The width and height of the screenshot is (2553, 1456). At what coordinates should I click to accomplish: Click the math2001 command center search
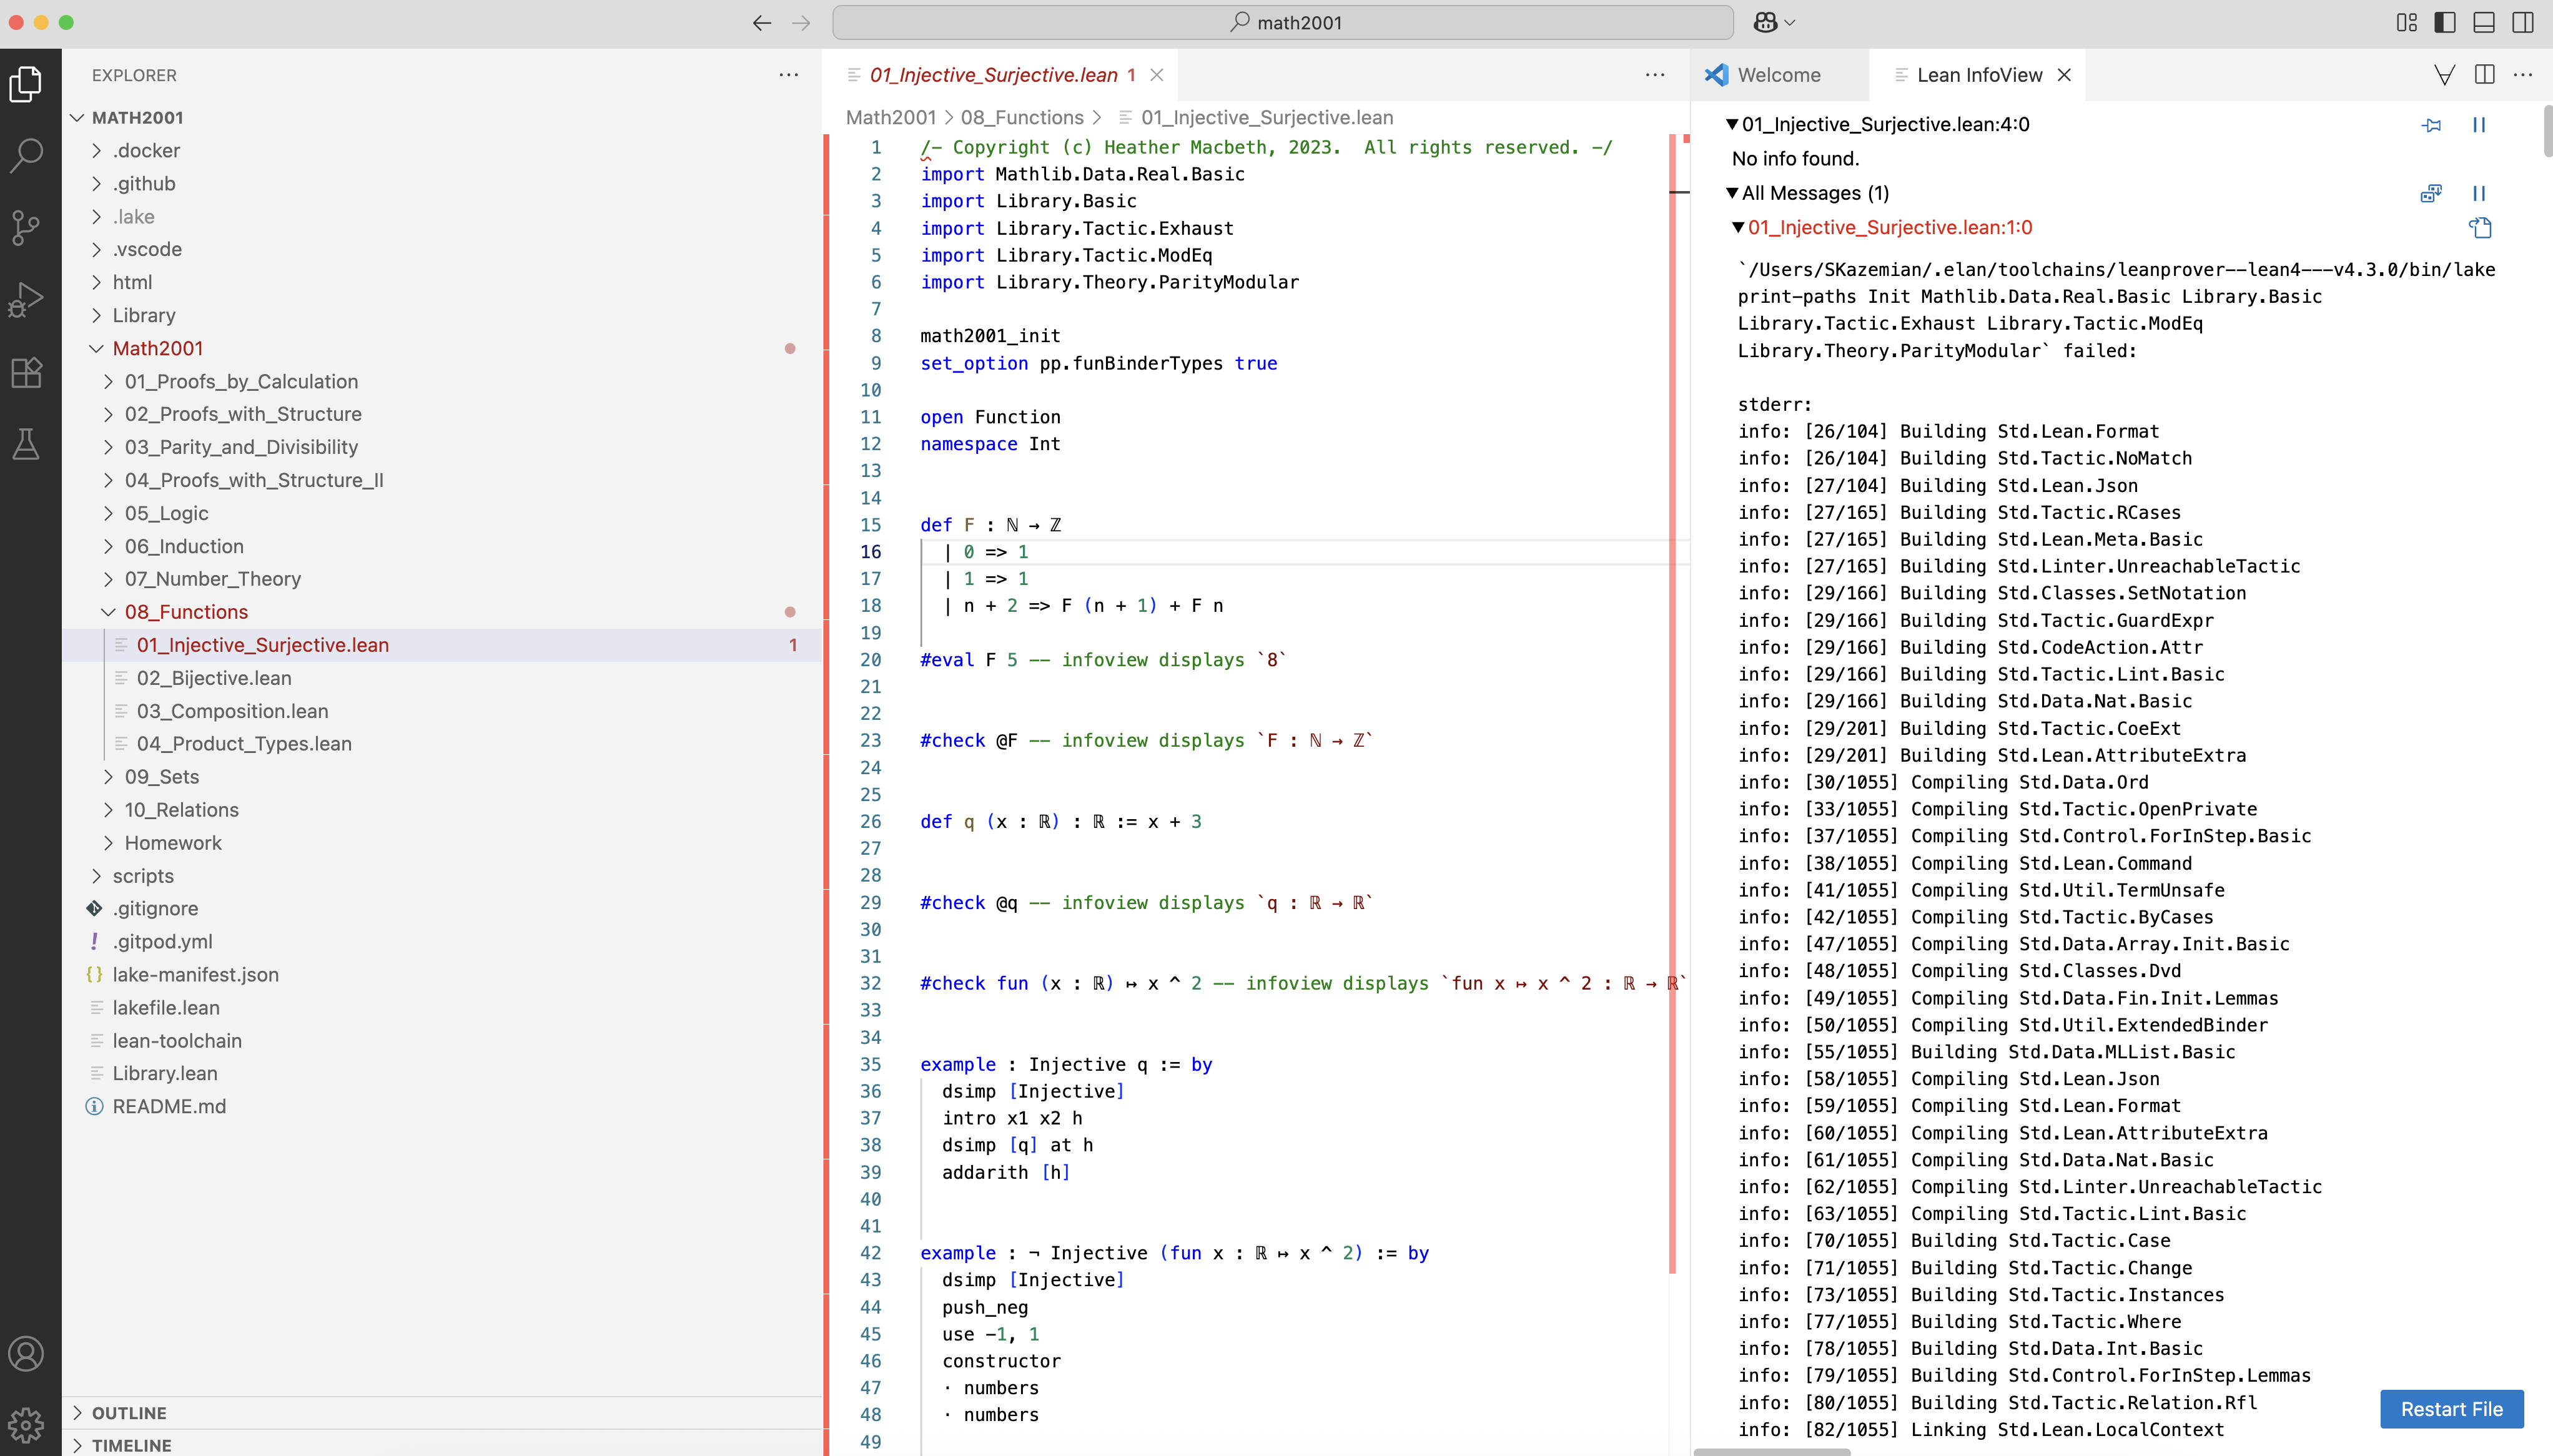pyautogui.click(x=1282, y=22)
